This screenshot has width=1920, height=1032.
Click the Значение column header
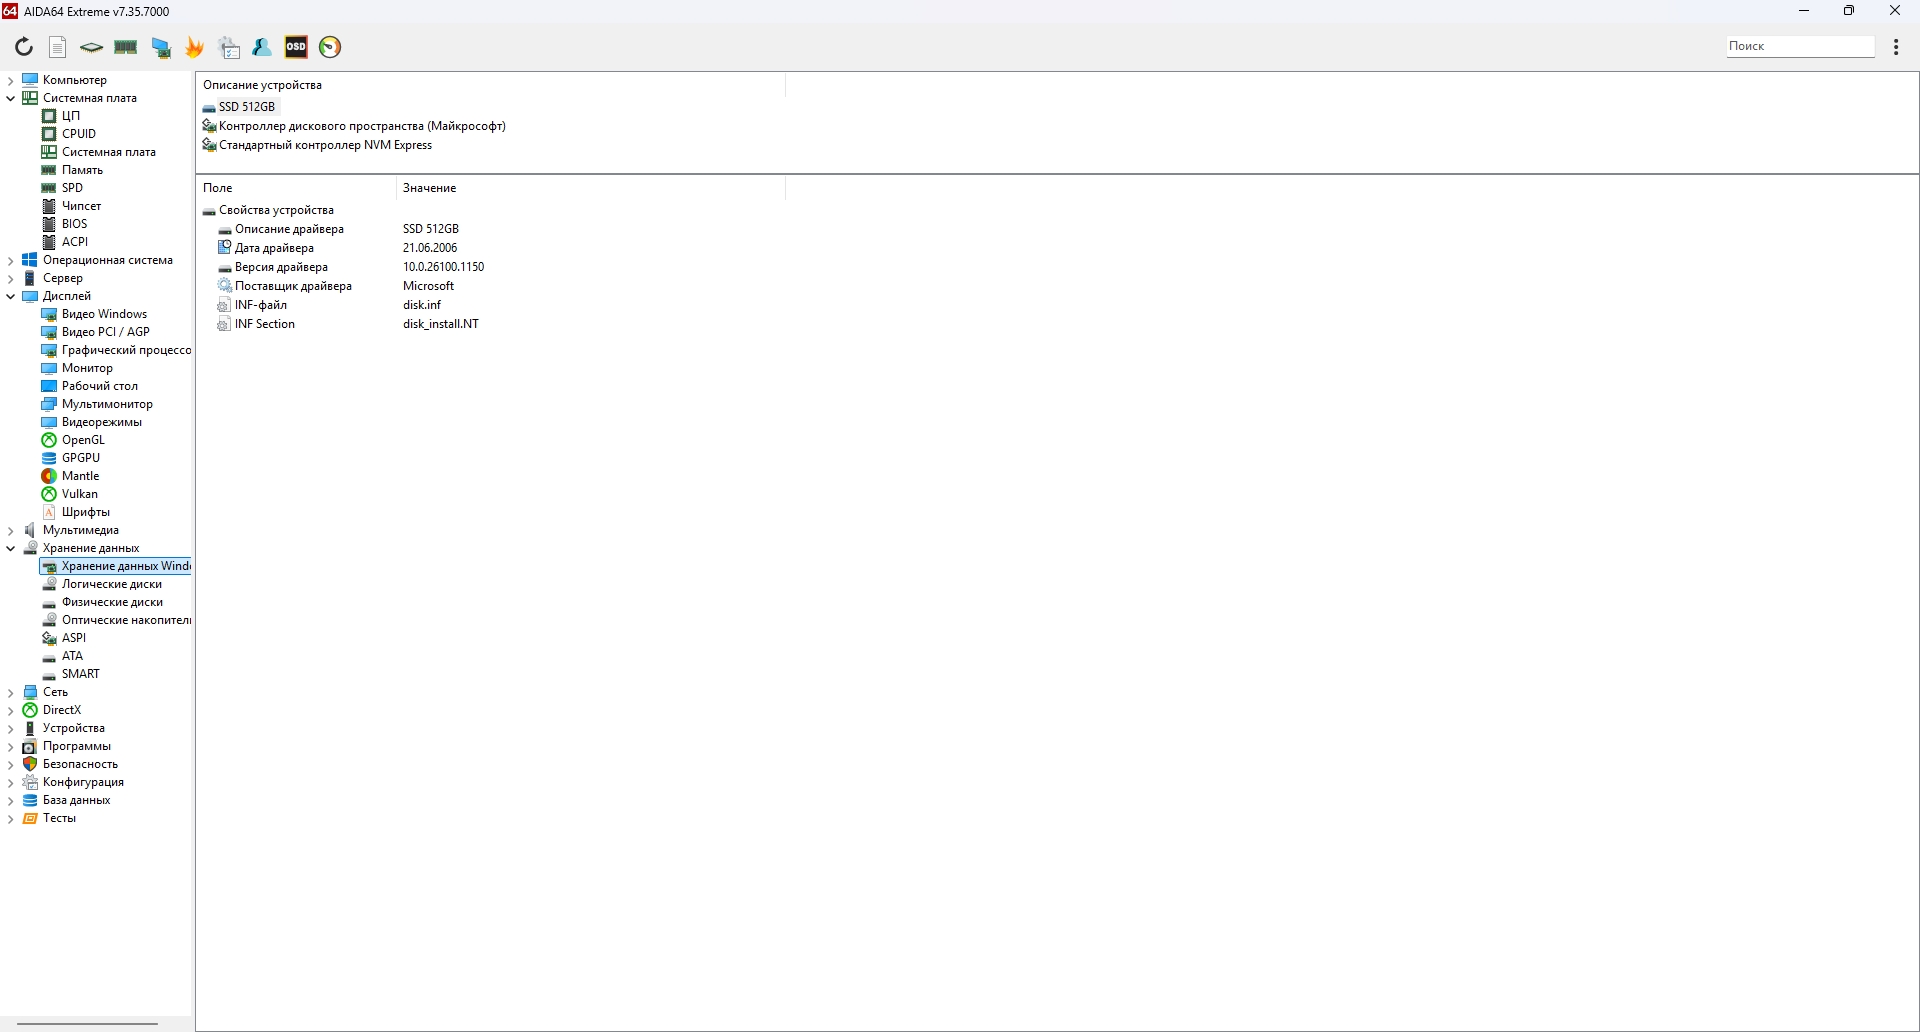[x=590, y=188]
